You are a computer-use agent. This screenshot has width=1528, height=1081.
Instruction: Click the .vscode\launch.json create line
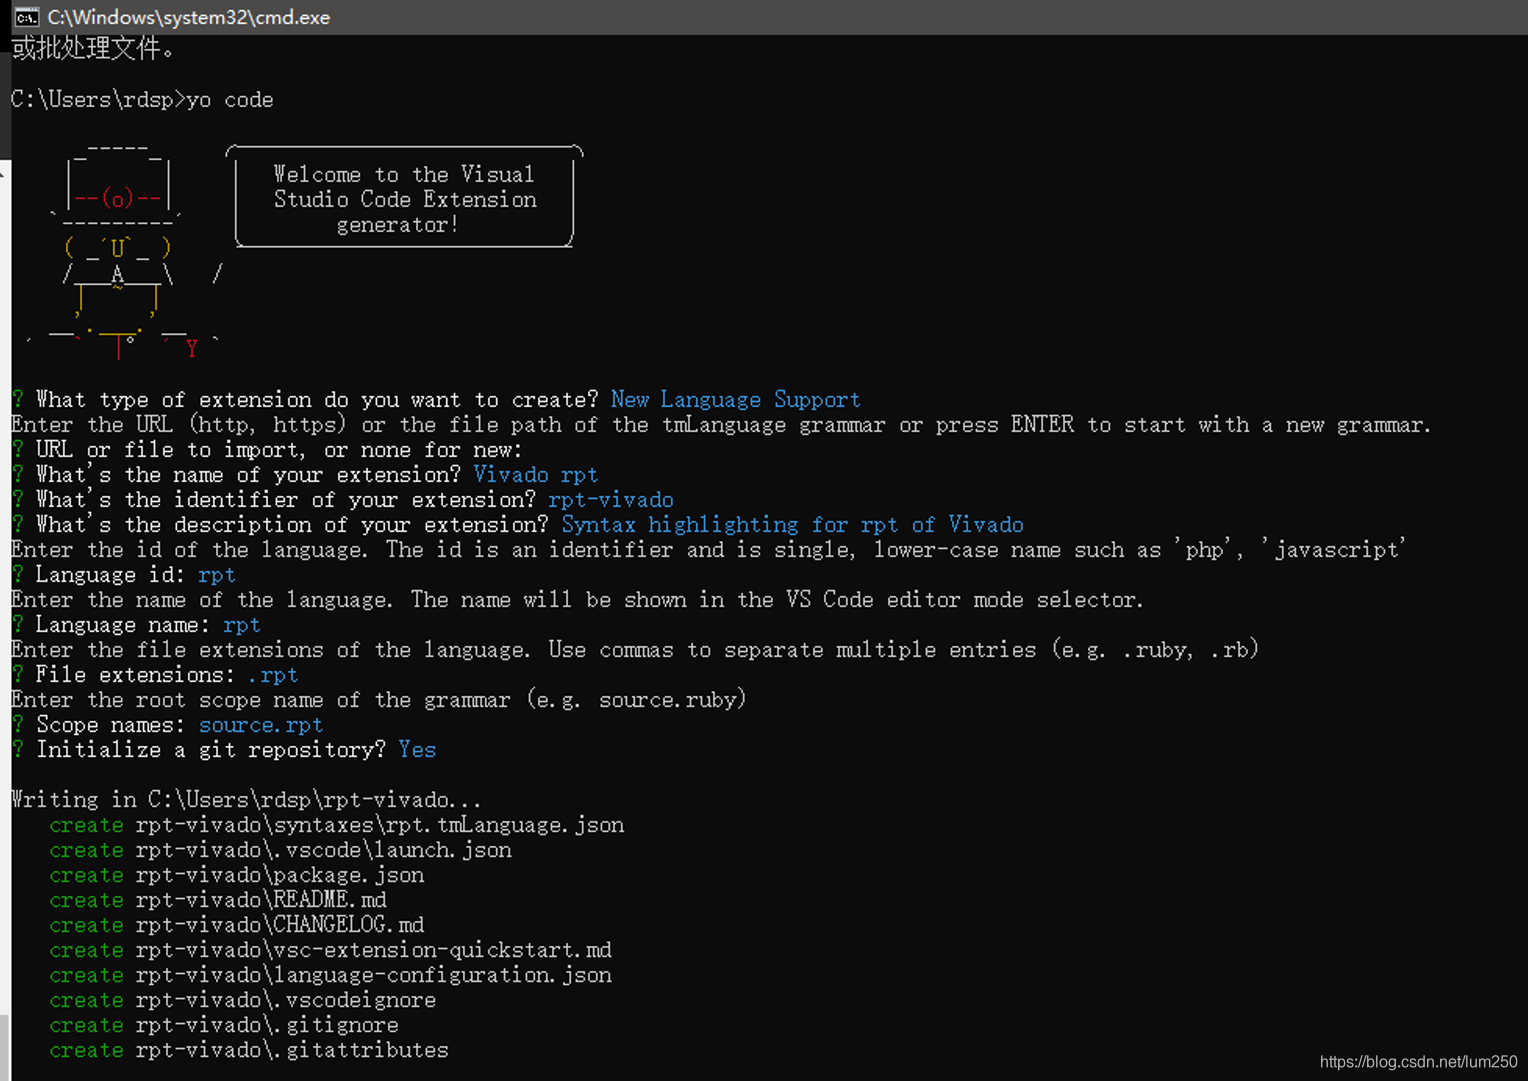(x=280, y=850)
